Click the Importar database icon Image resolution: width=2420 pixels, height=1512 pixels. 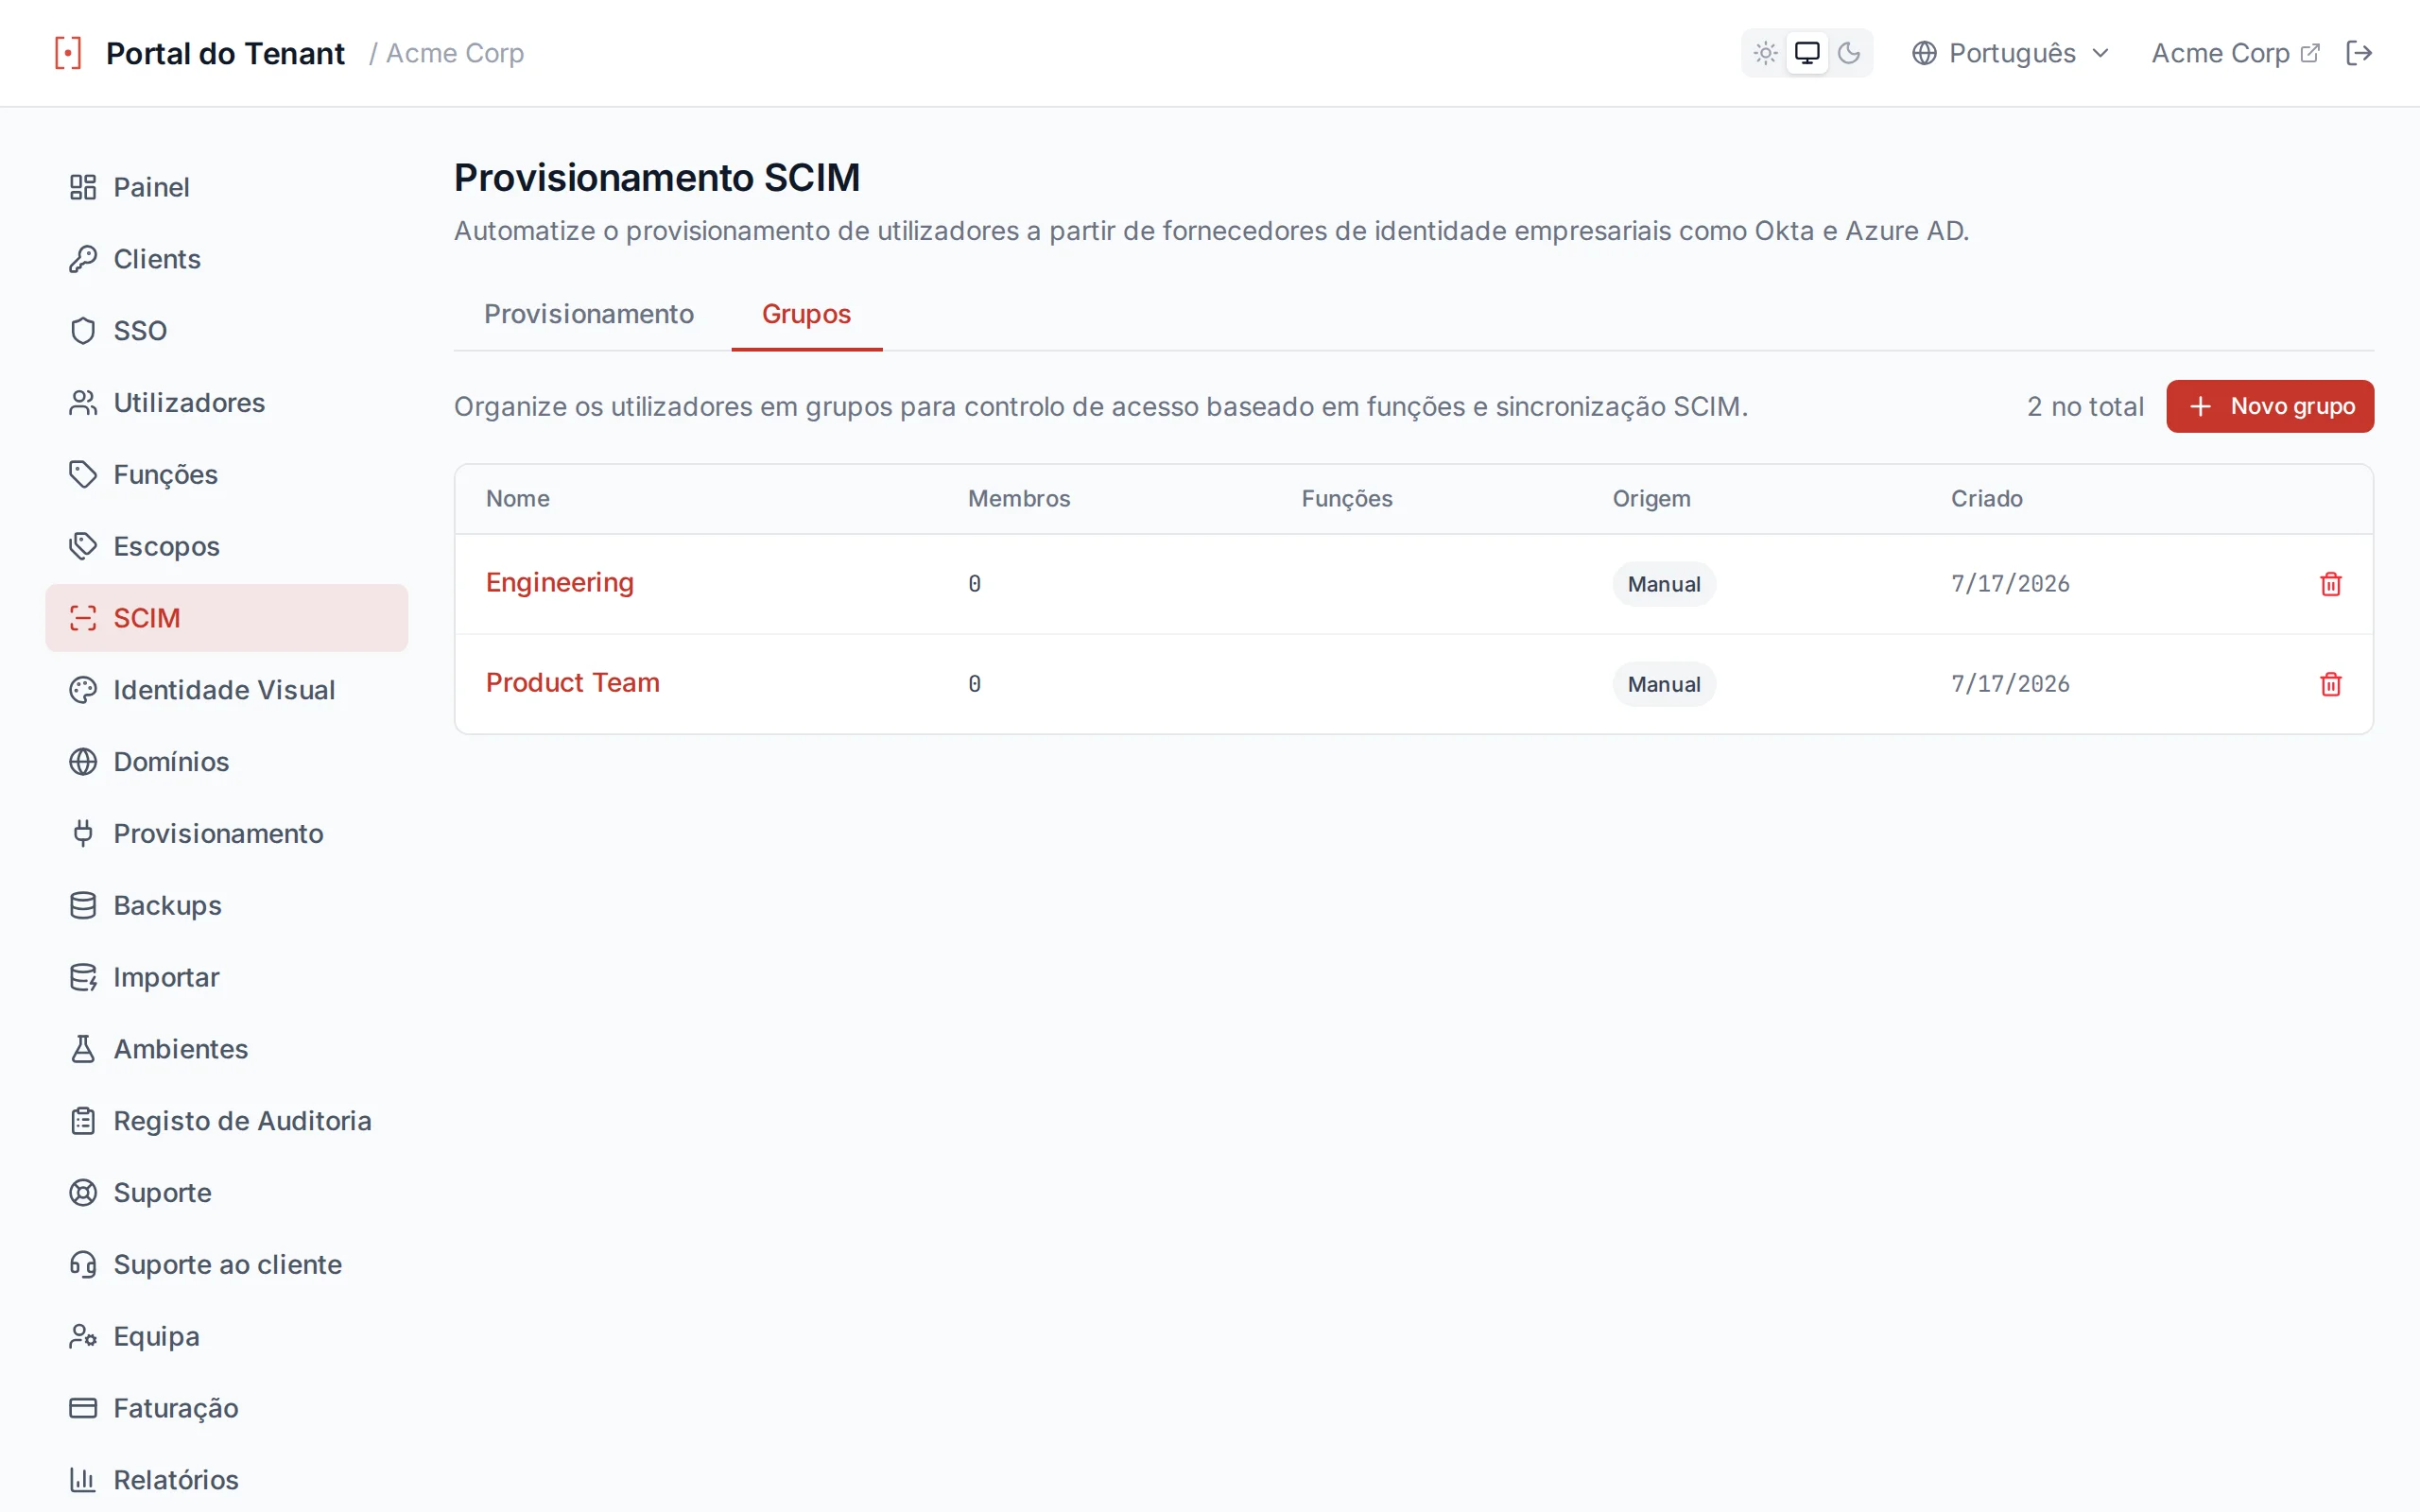[83, 977]
